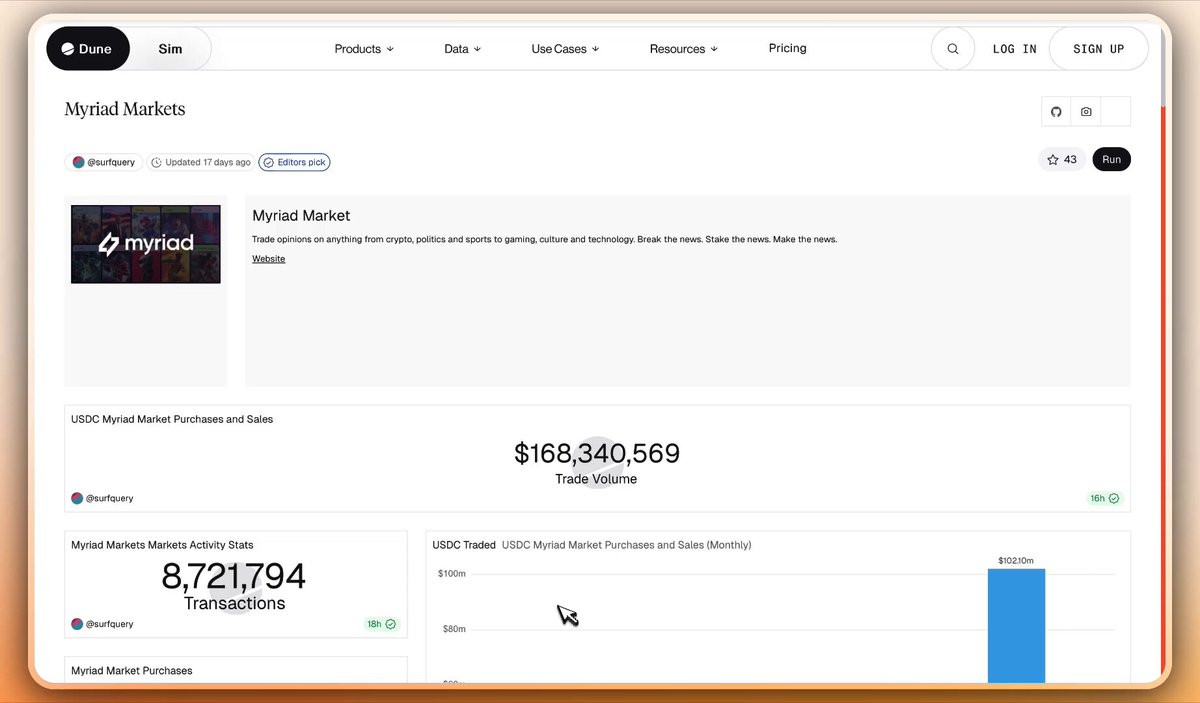Click the 18h refresh status badge
The height and width of the screenshot is (703, 1200).
point(381,624)
